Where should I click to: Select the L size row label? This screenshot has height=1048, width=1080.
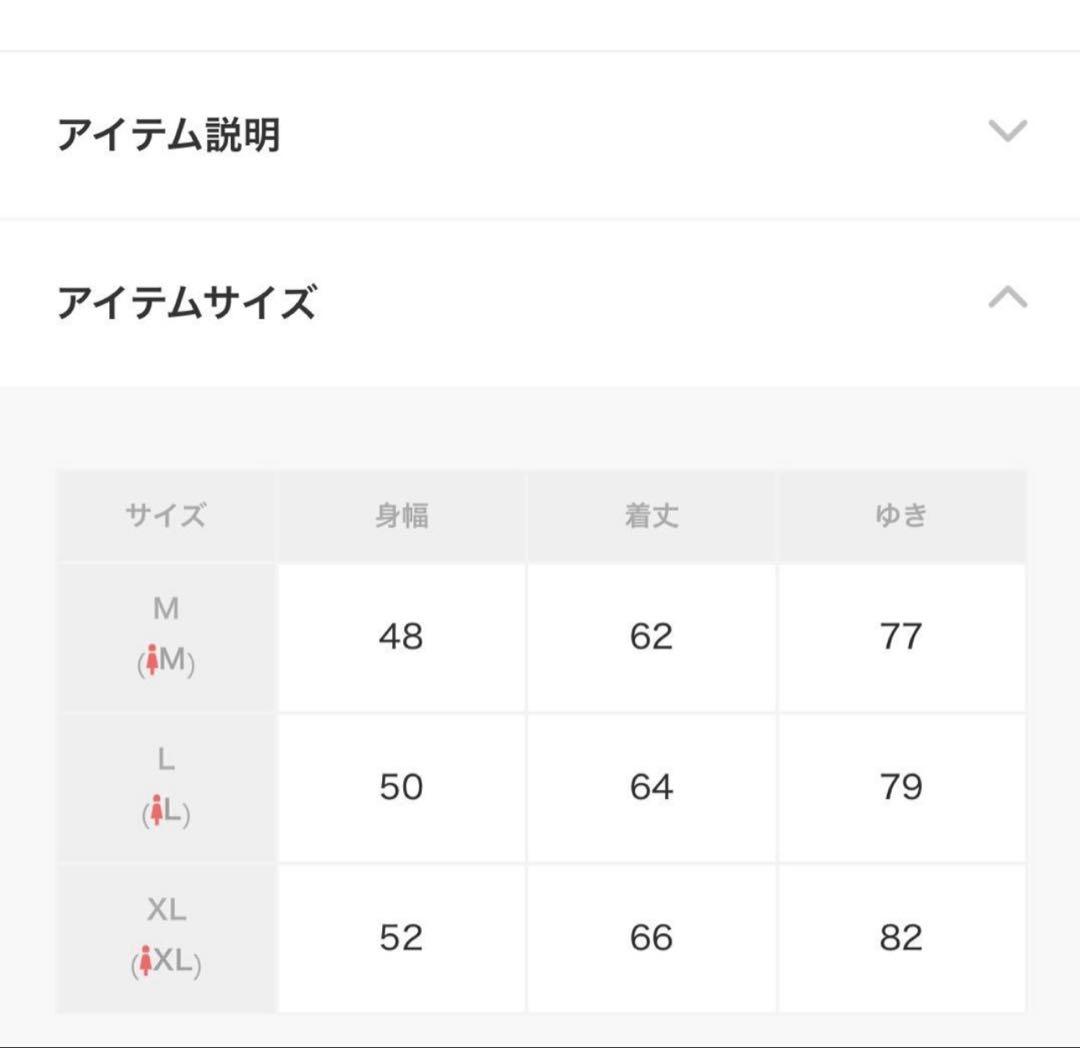click(x=165, y=787)
